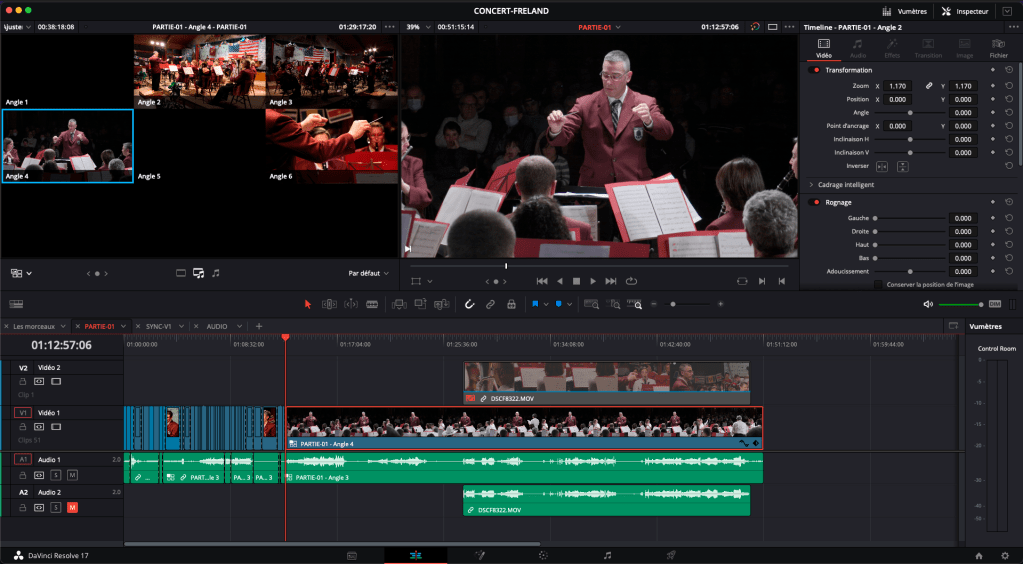Viewport: 1023px width, 564px height.
Task: Click the Inspecteur button in top bar
Action: [966, 11]
